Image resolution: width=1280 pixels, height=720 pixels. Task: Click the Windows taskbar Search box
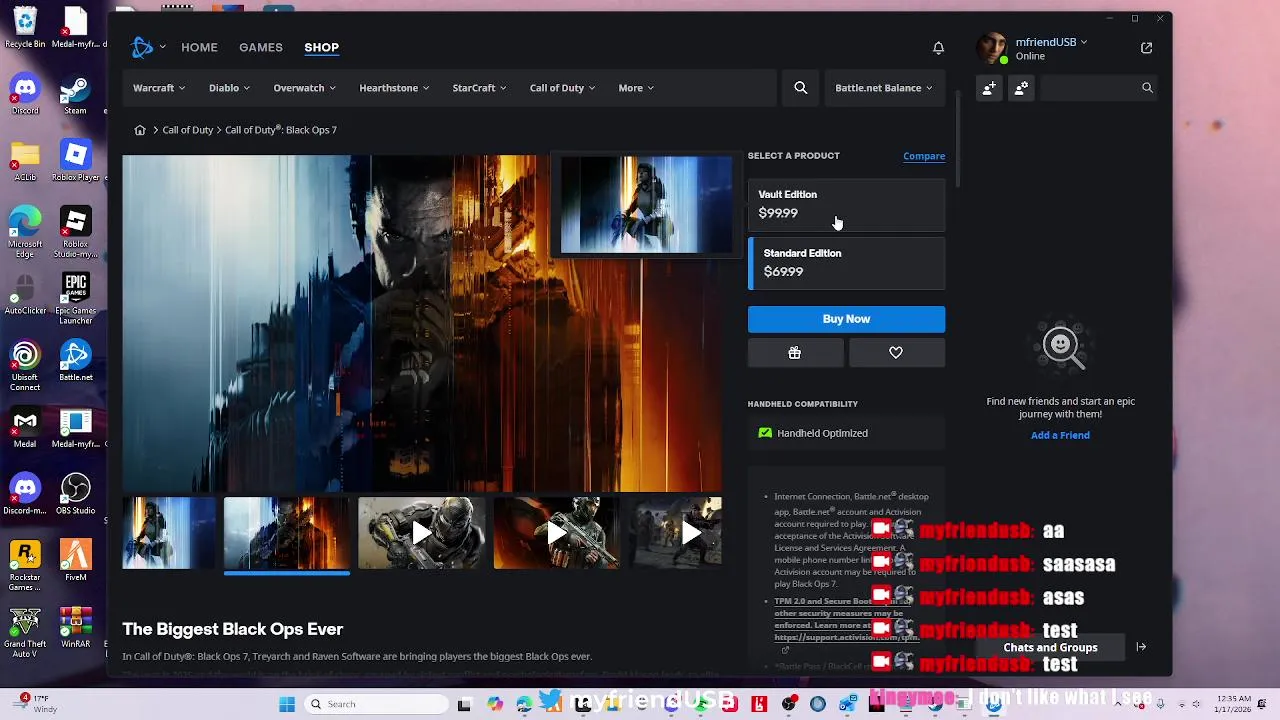pyautogui.click(x=376, y=704)
